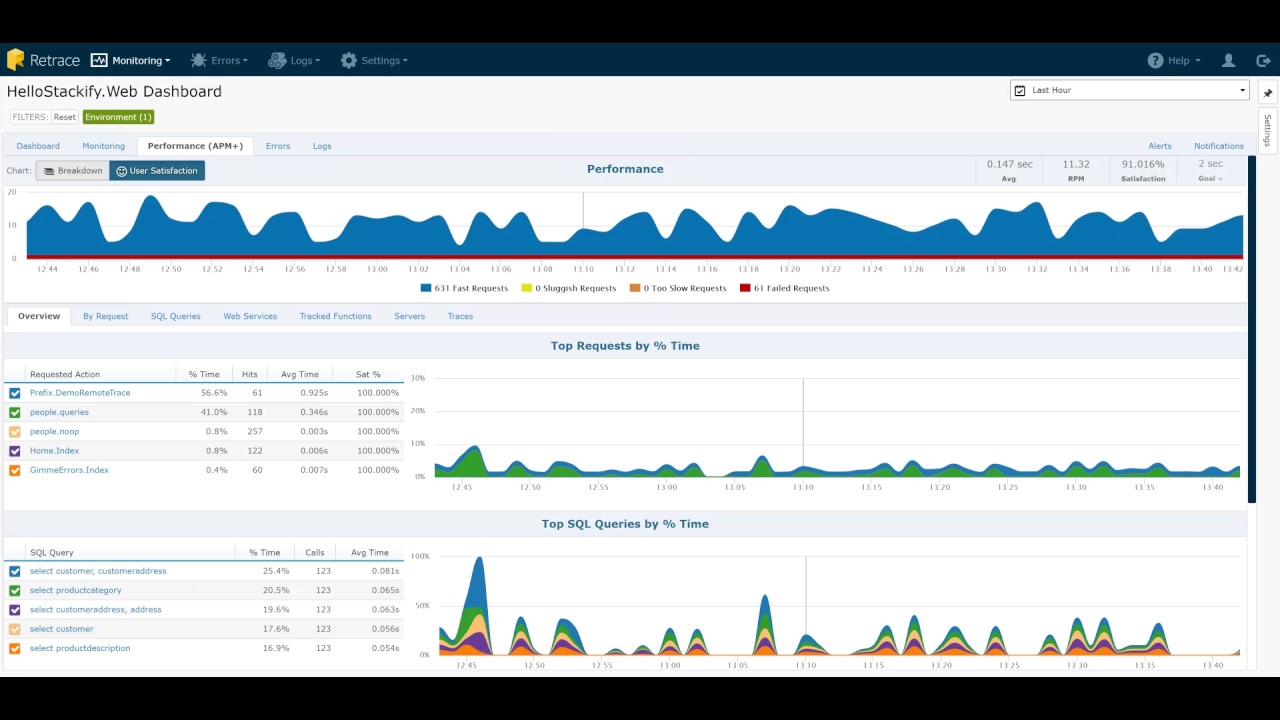Toggle select customer, customeraddress checkbox
This screenshot has height=720, width=1280.
[15, 571]
